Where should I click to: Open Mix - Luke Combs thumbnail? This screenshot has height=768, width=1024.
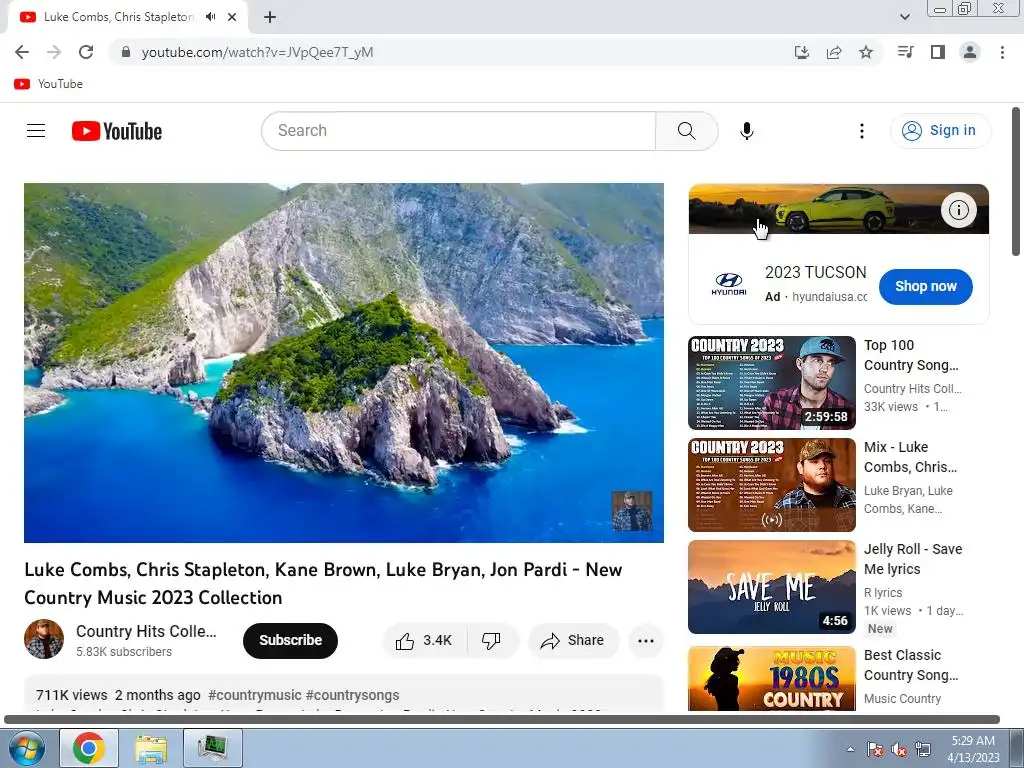(x=771, y=485)
